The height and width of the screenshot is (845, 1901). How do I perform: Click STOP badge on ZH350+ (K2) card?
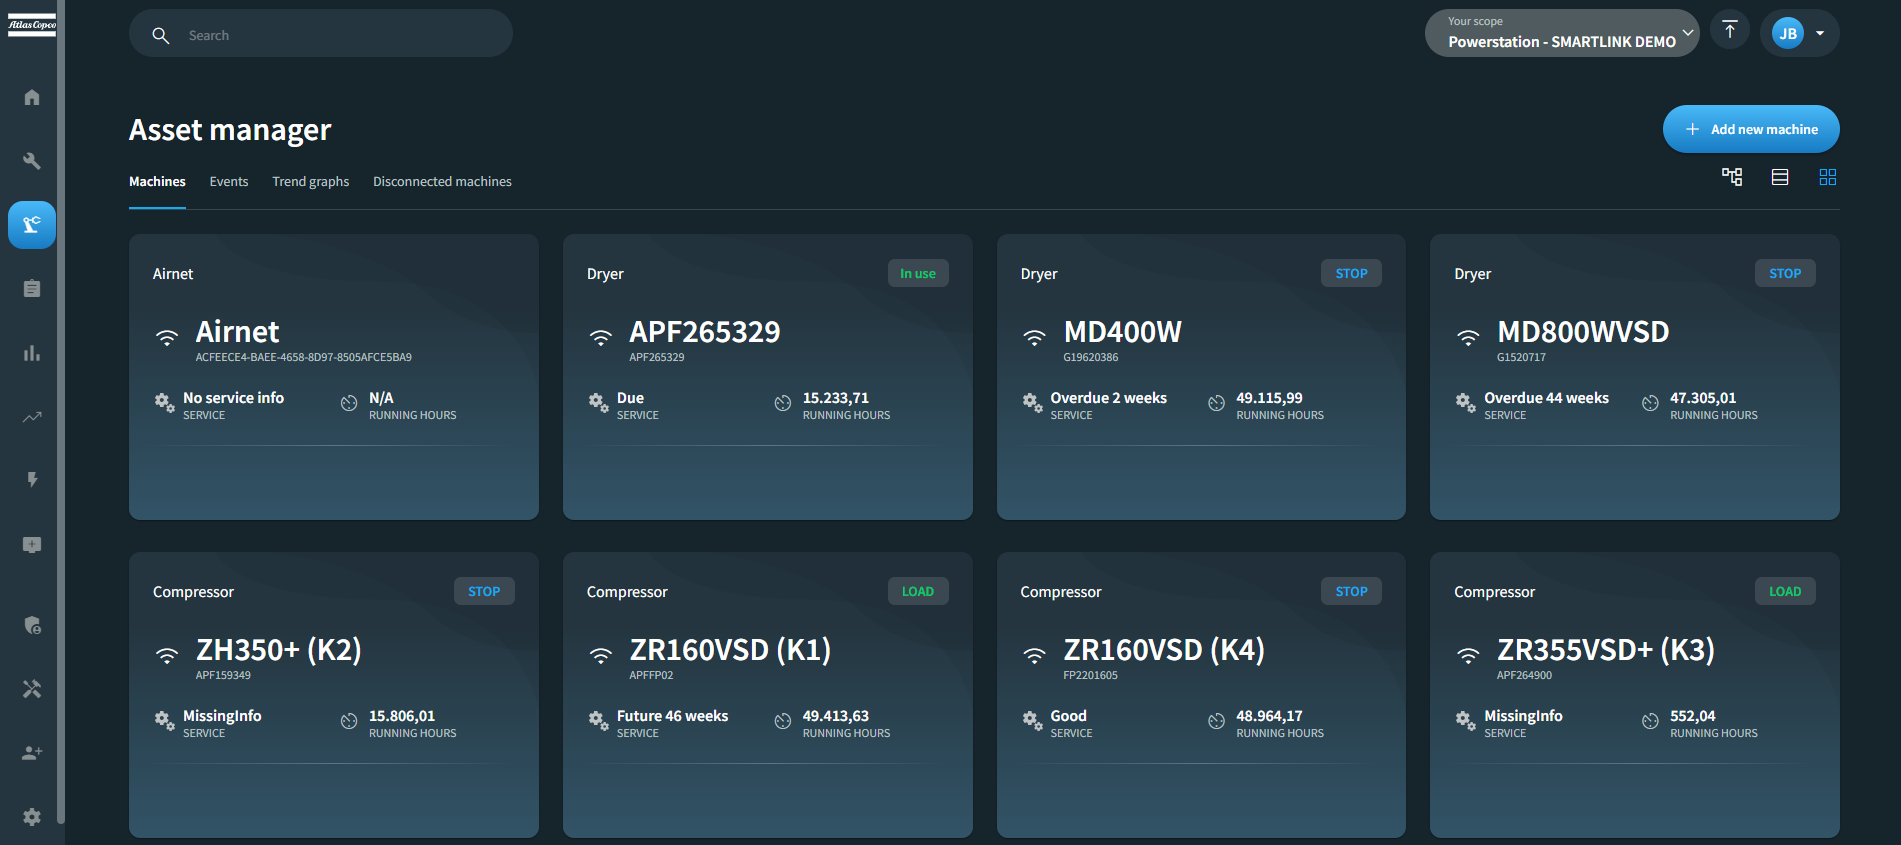pyautogui.click(x=484, y=591)
